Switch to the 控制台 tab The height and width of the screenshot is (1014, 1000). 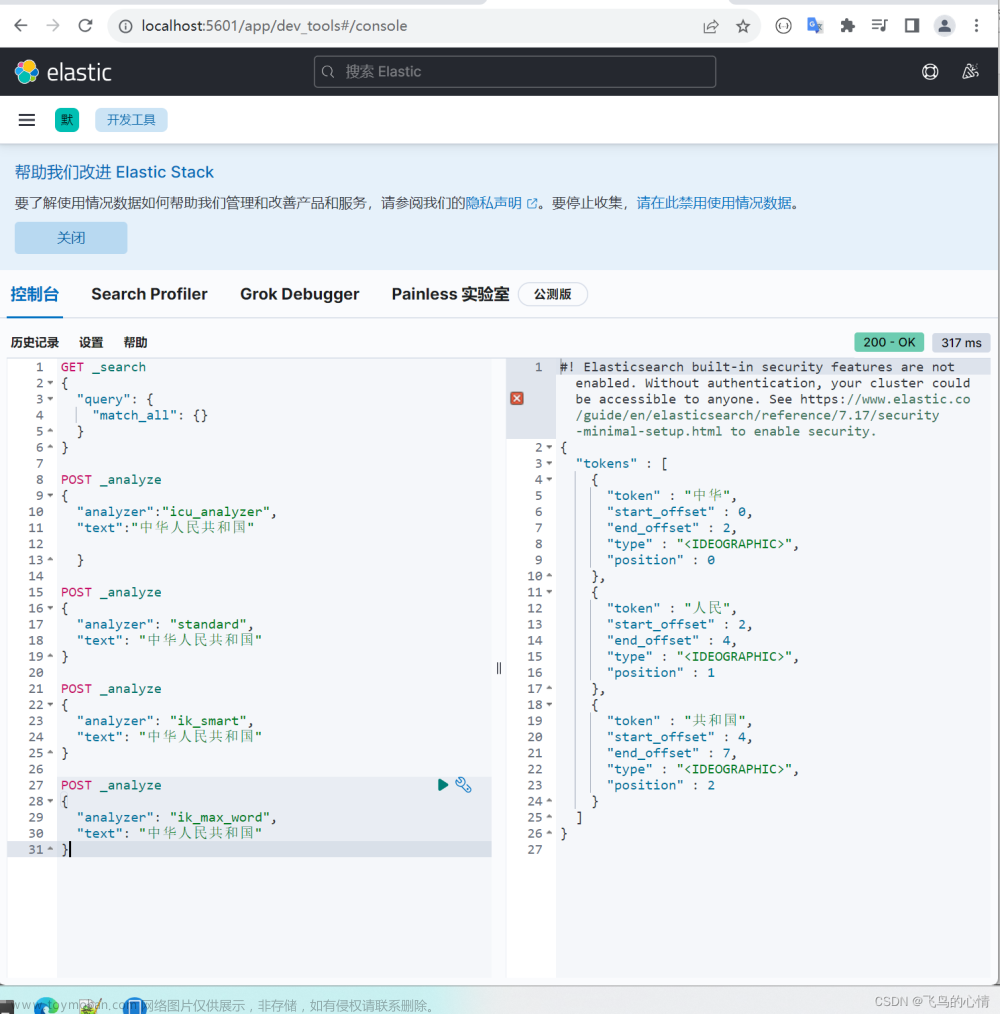click(x=35, y=294)
